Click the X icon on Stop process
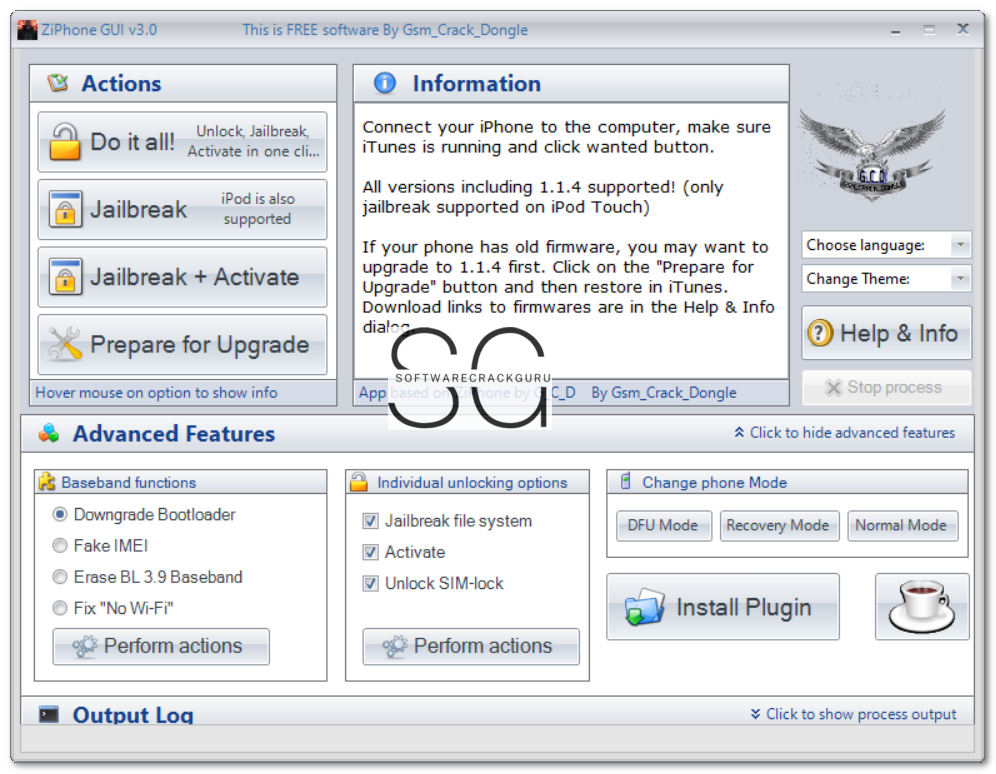996x774 pixels. tap(833, 387)
